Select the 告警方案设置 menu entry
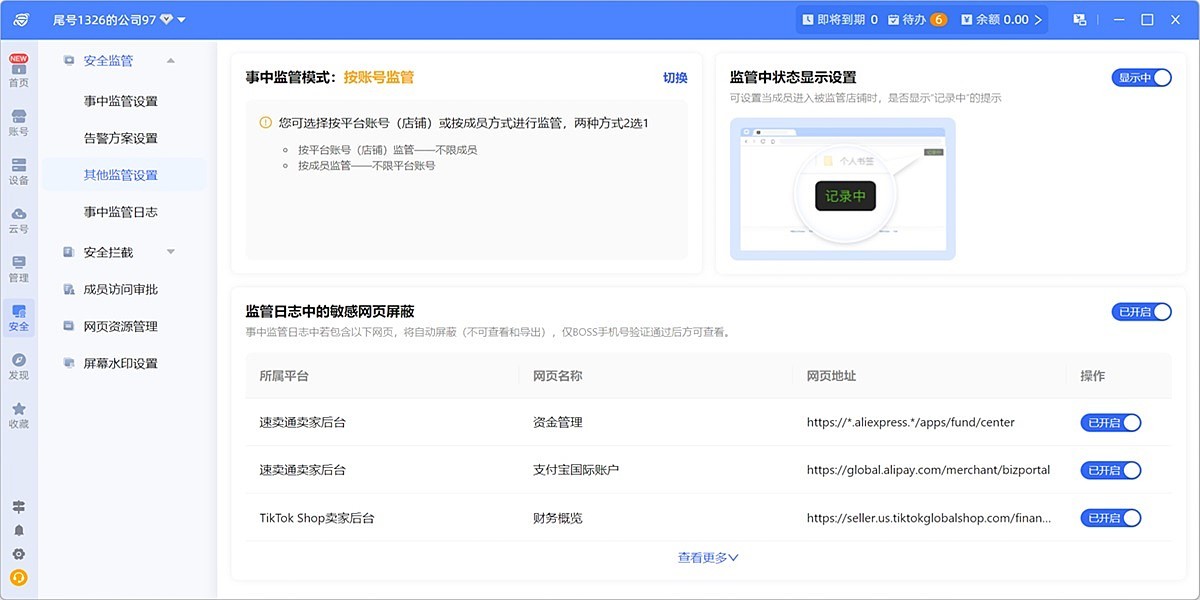The height and width of the screenshot is (600, 1200). point(119,138)
